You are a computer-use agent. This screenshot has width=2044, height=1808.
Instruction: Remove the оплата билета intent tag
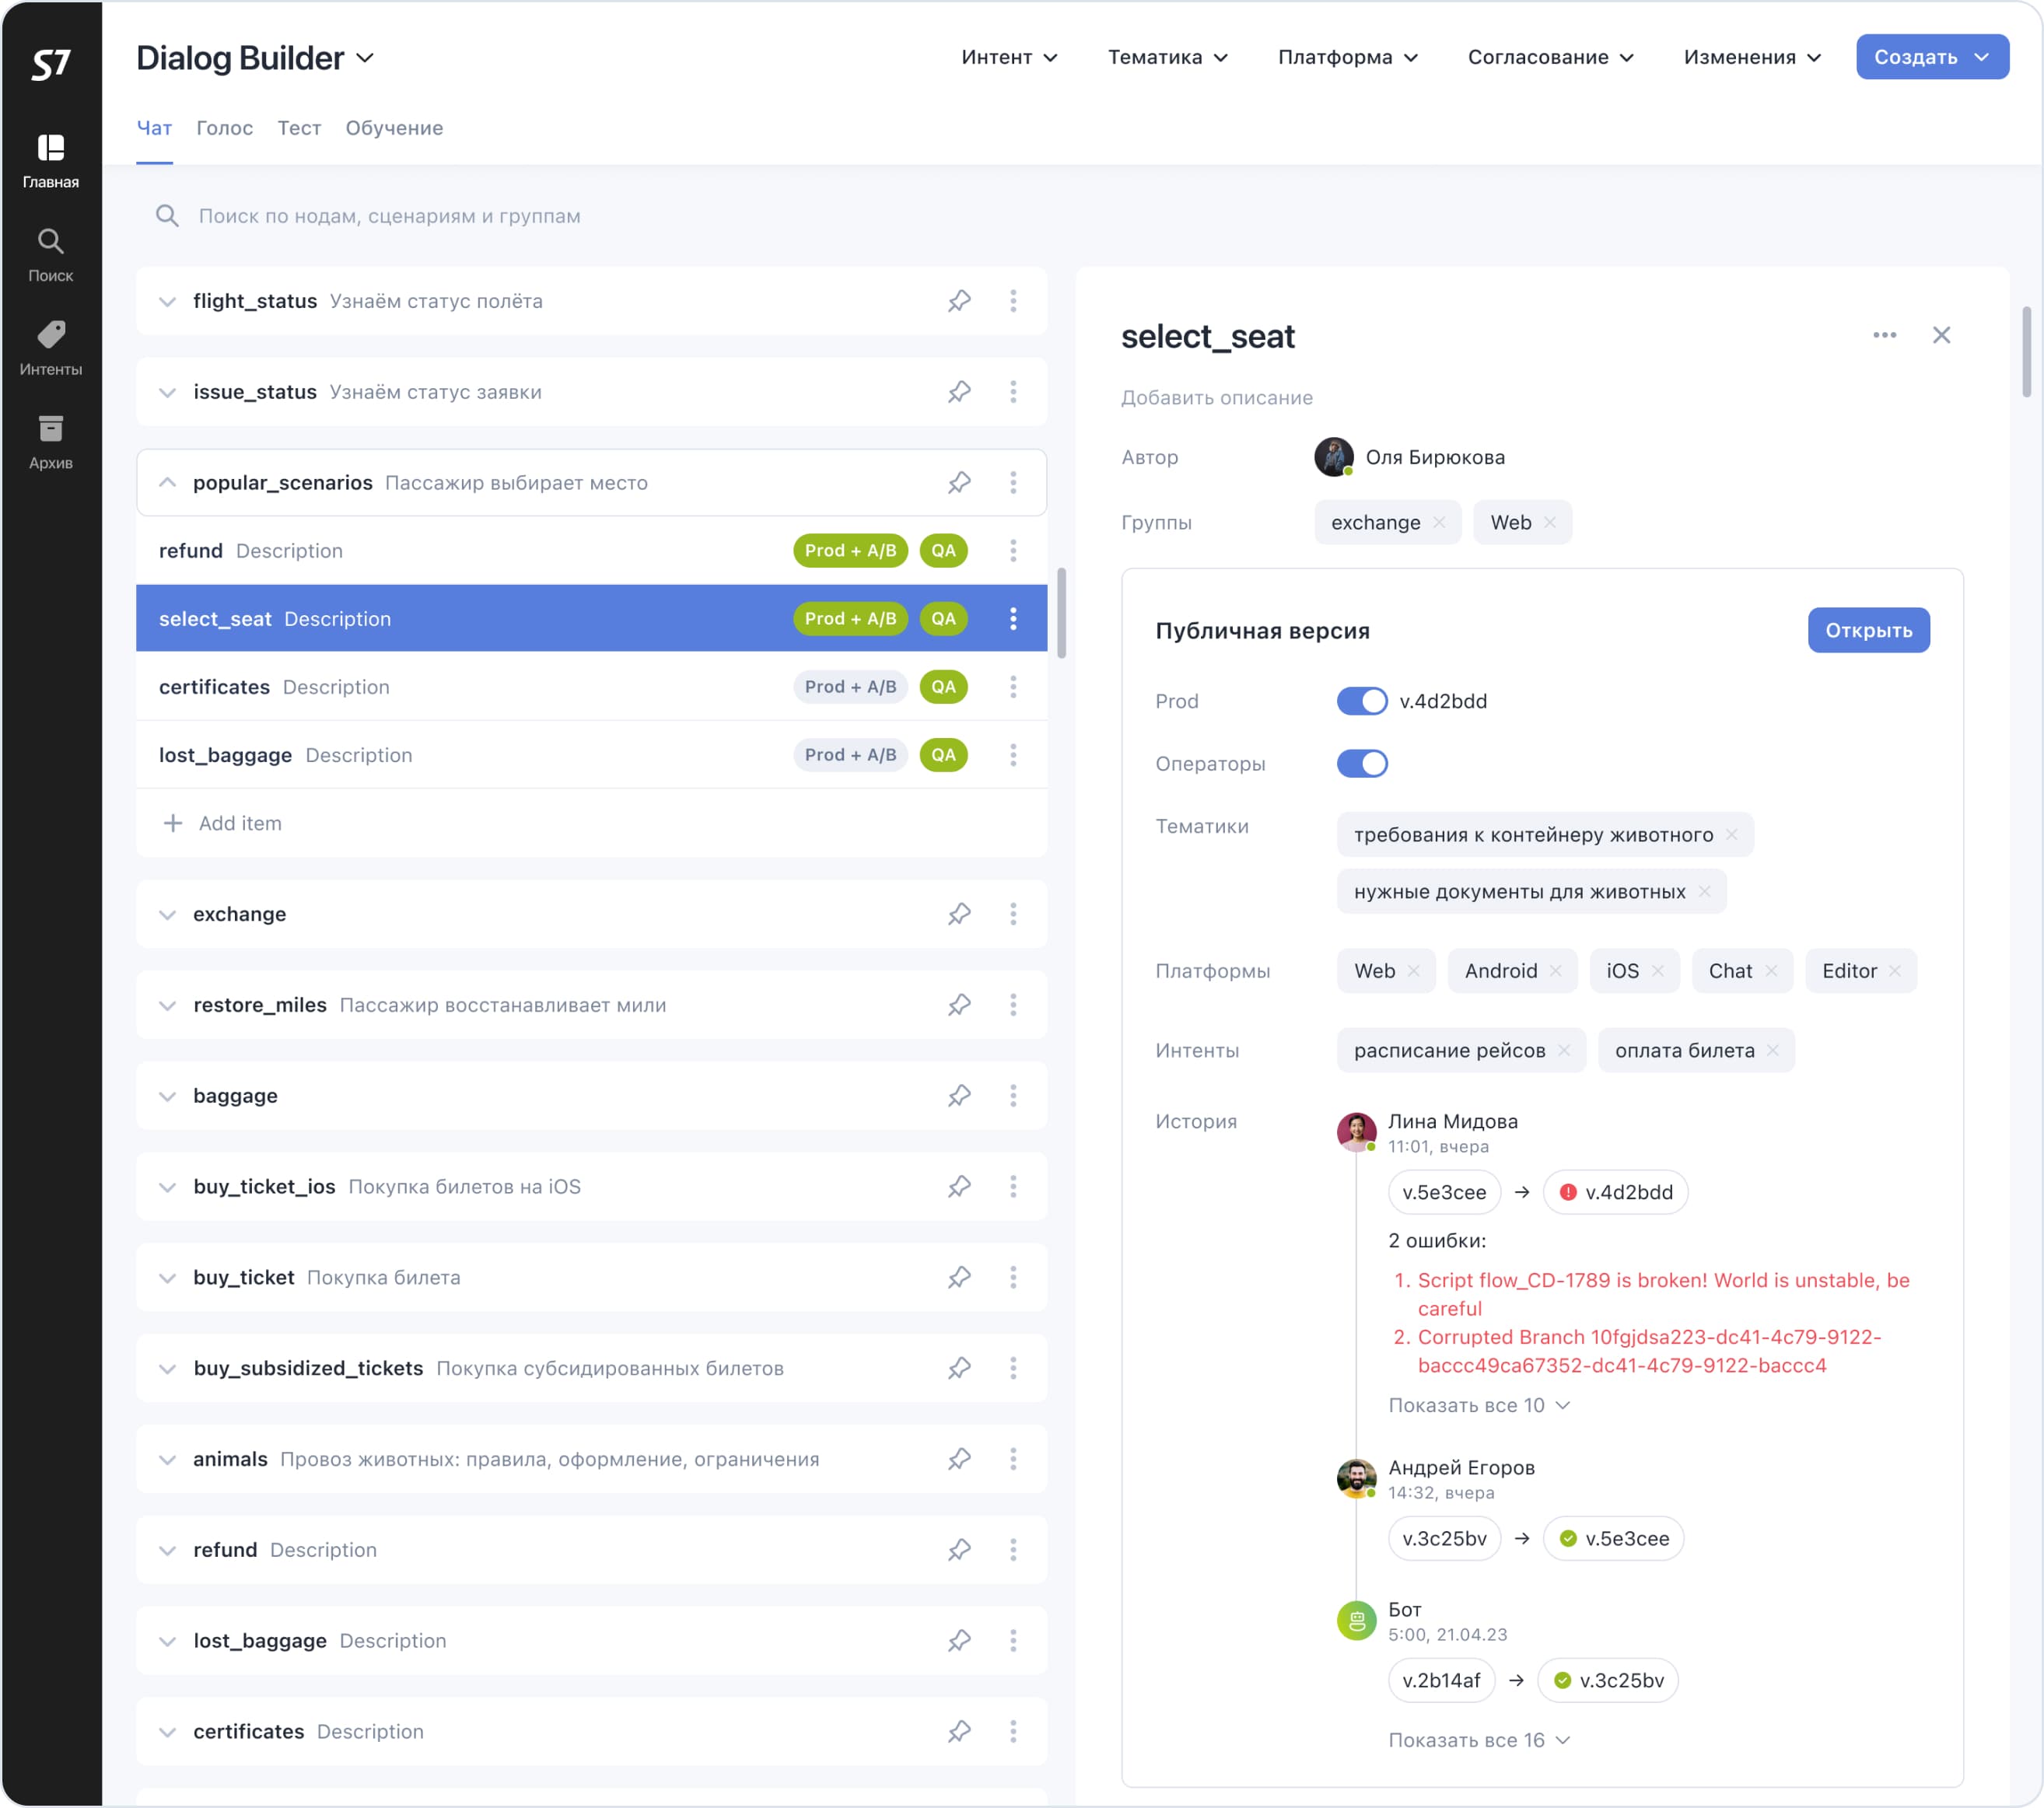point(1773,1050)
